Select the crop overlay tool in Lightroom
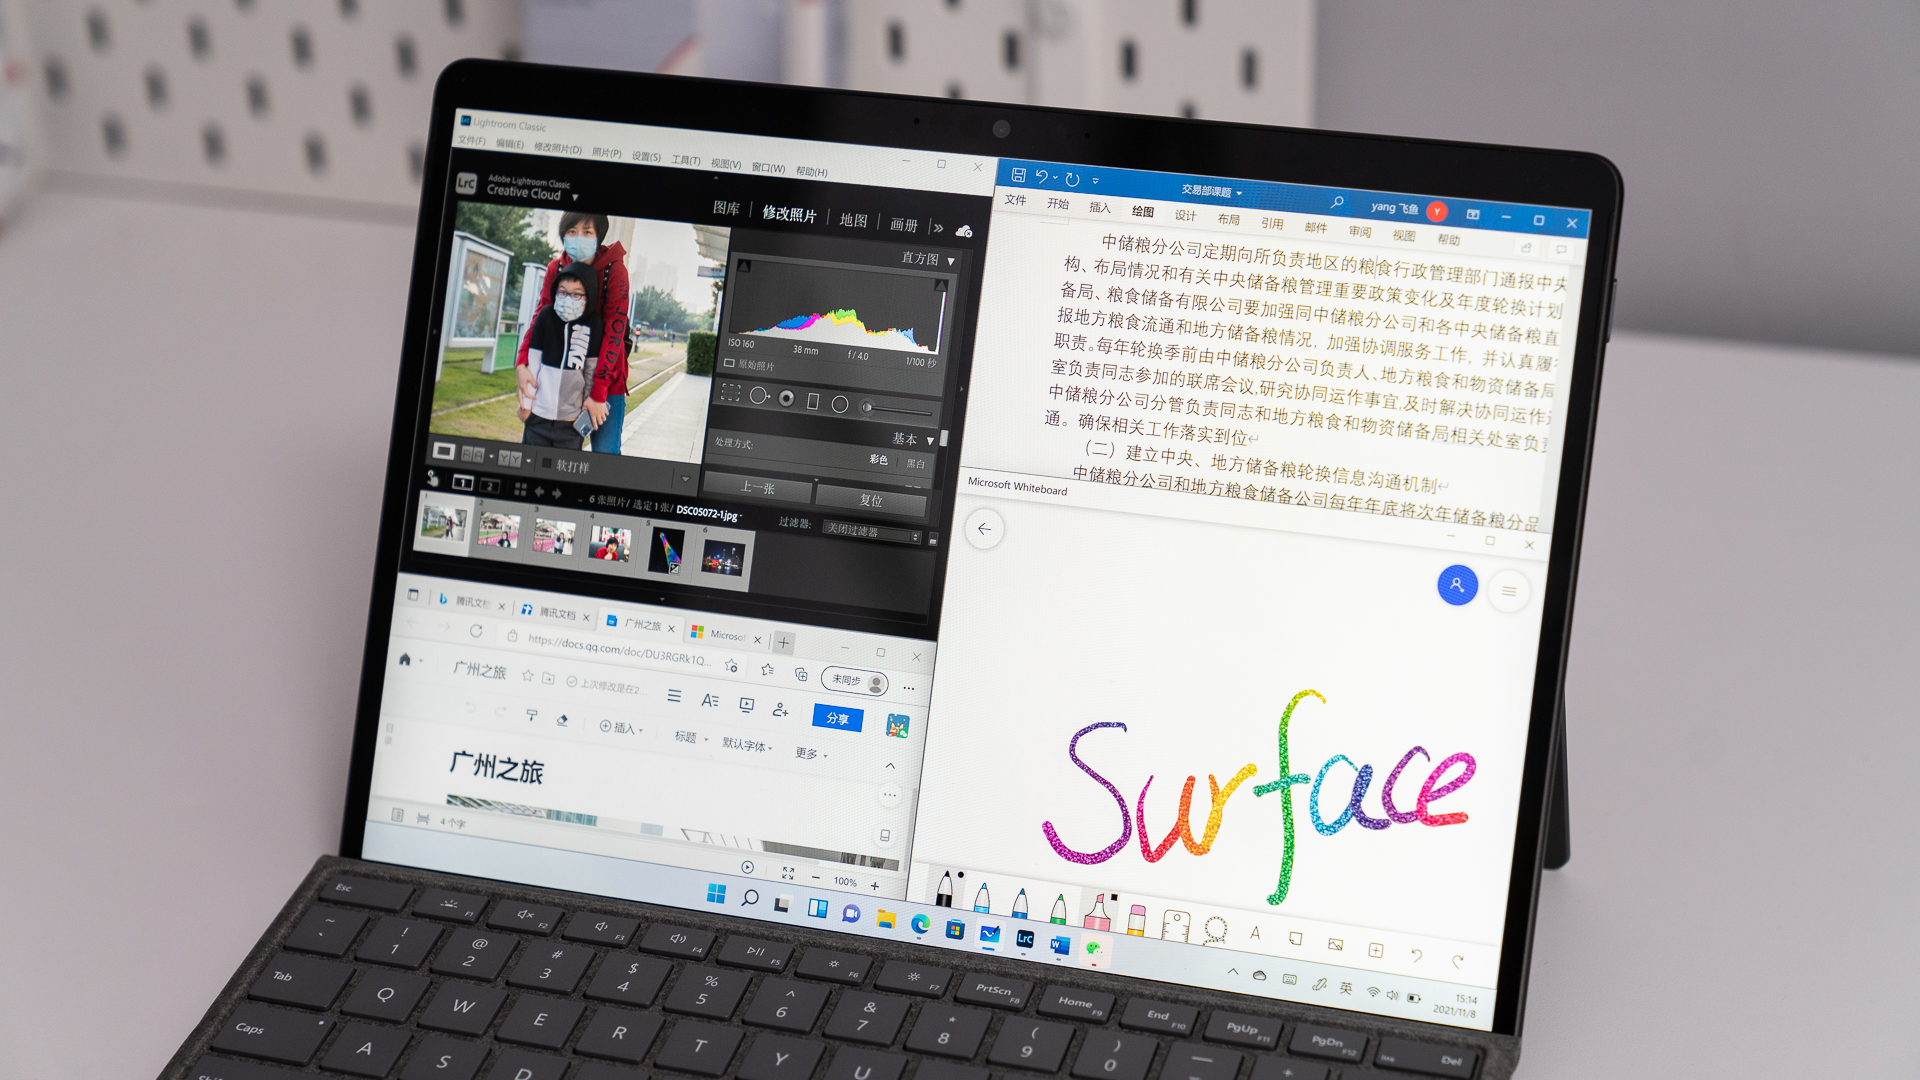 (x=730, y=393)
